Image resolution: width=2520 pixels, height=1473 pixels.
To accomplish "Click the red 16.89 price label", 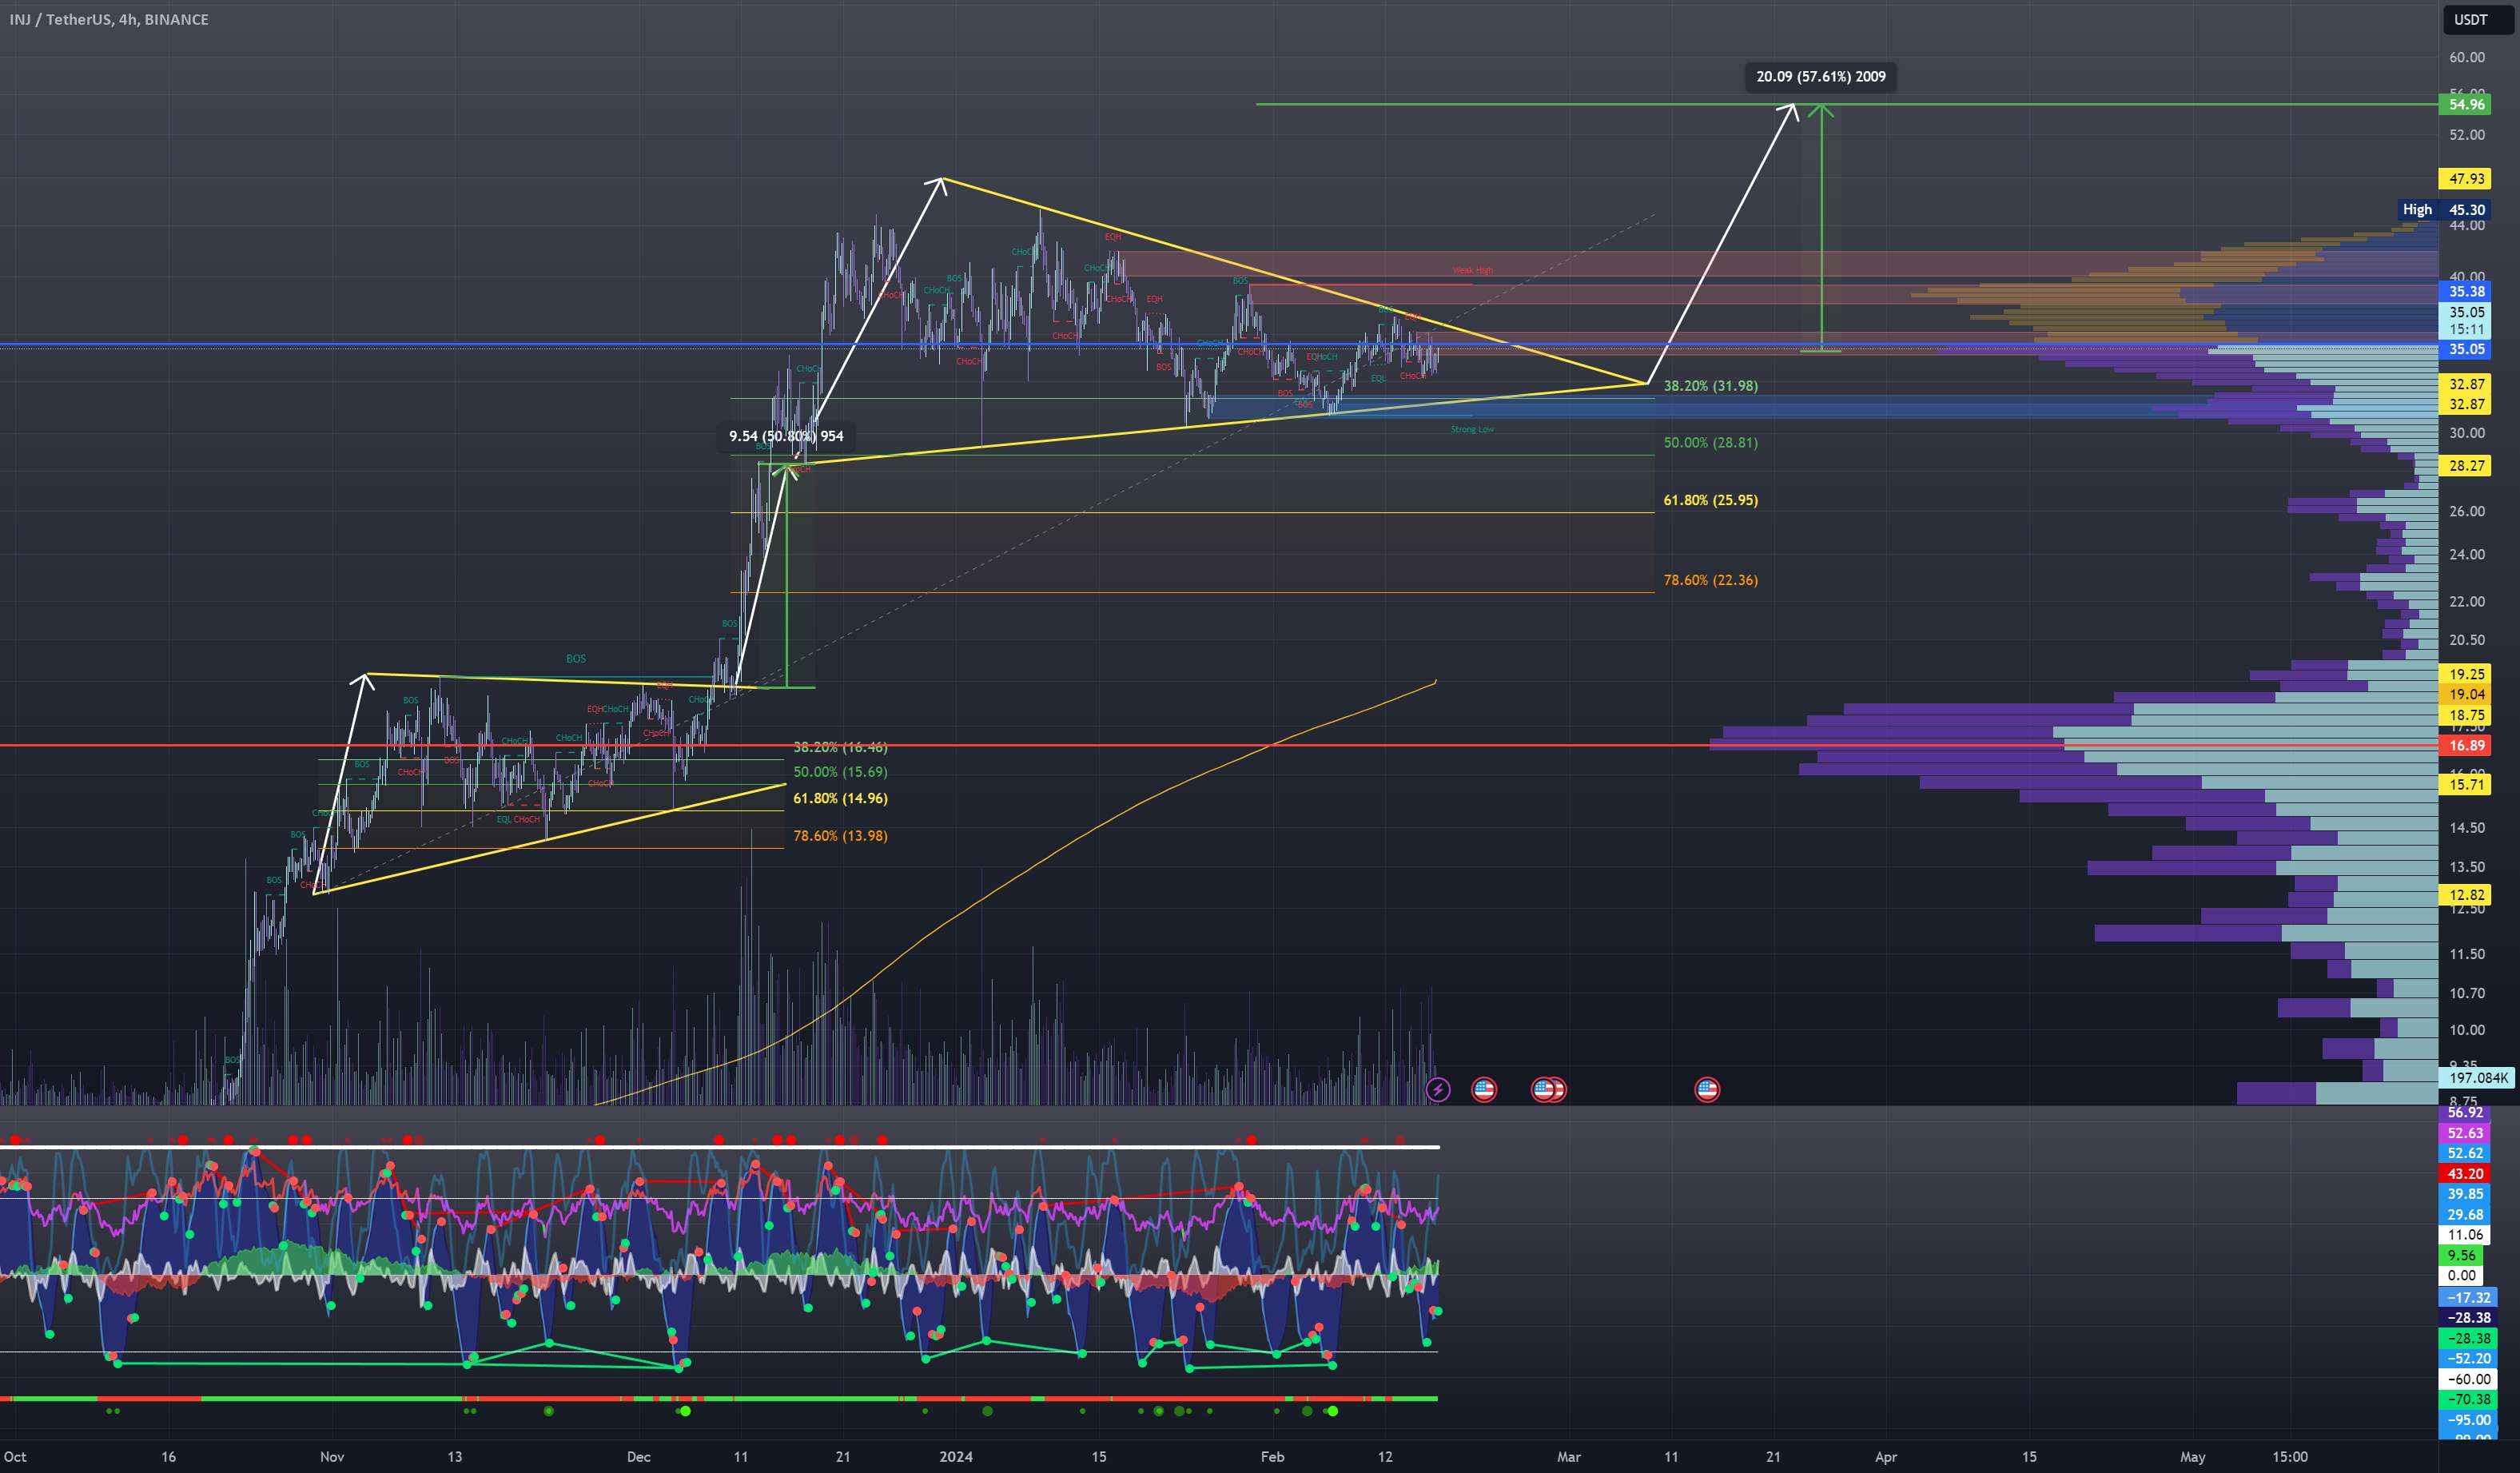I will tap(2467, 745).
